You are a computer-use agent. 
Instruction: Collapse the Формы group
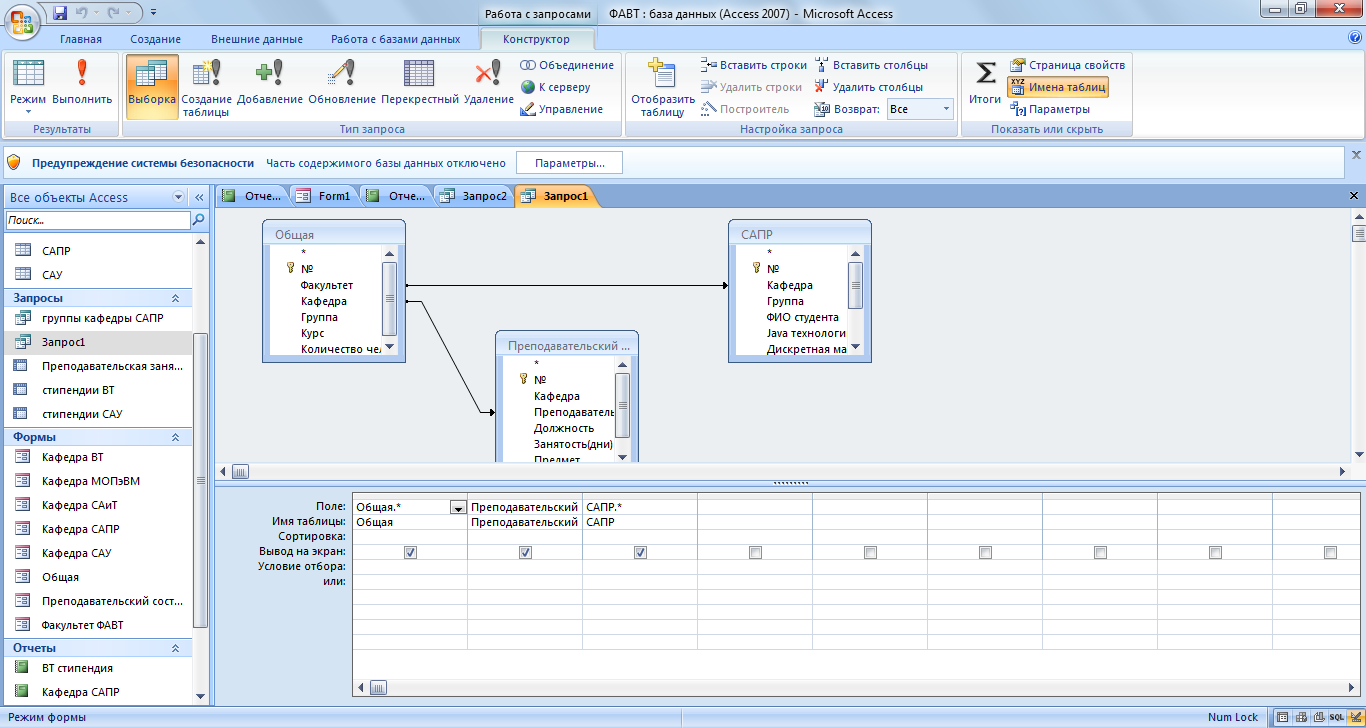point(176,437)
